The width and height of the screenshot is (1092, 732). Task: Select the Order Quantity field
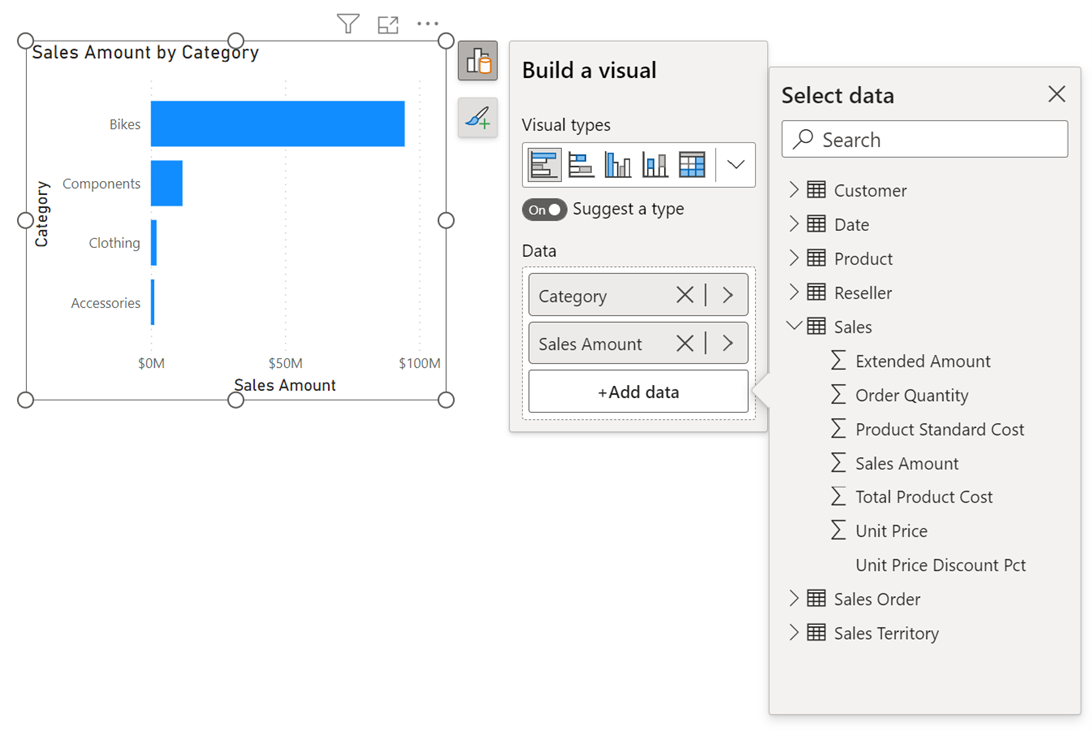point(911,395)
